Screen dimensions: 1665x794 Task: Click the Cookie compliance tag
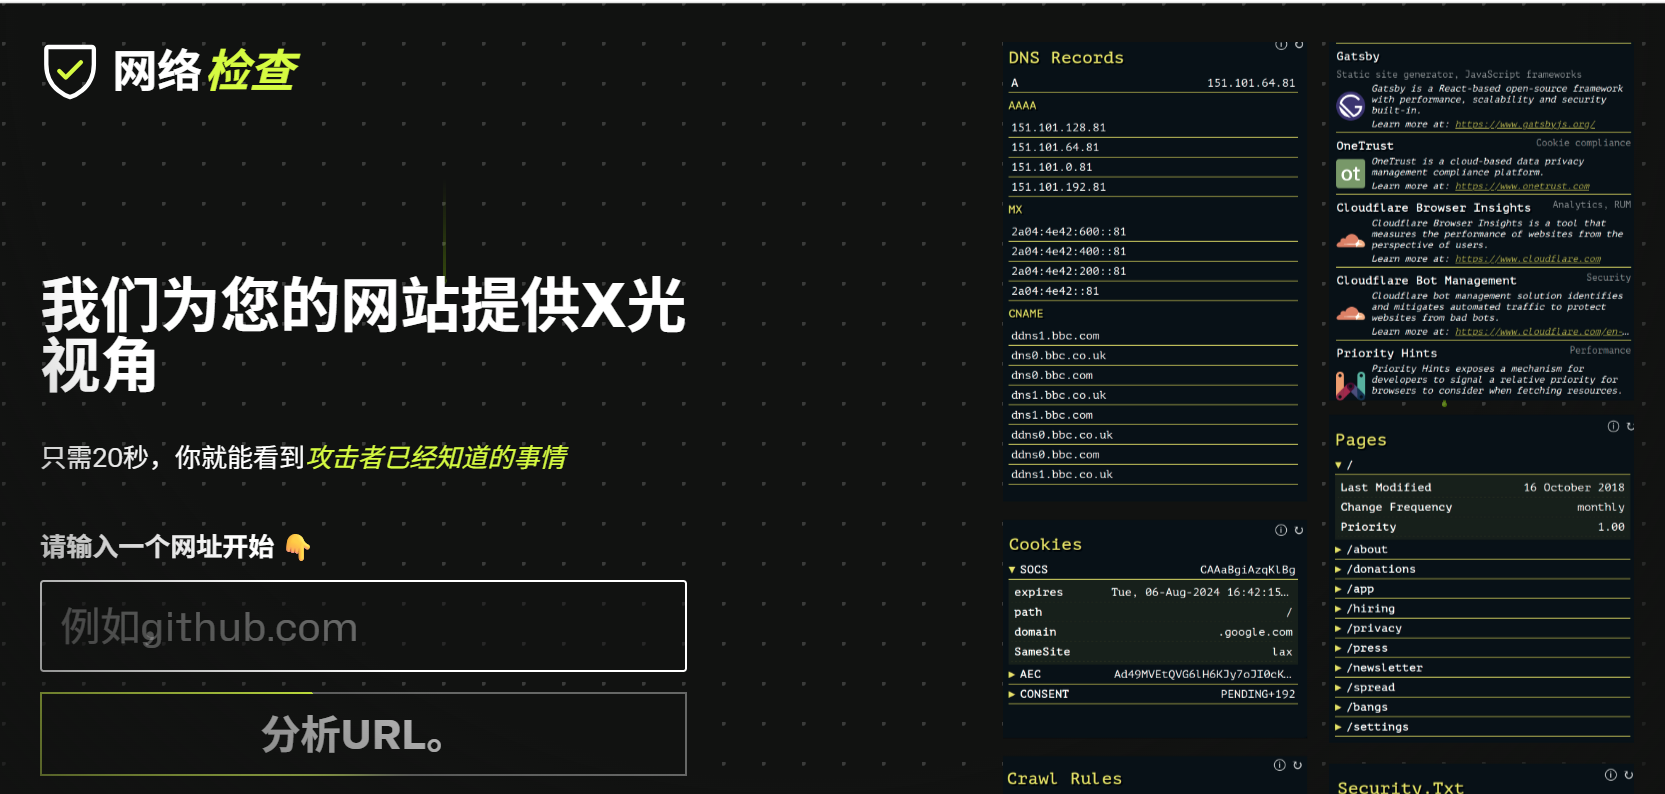(x=1583, y=143)
